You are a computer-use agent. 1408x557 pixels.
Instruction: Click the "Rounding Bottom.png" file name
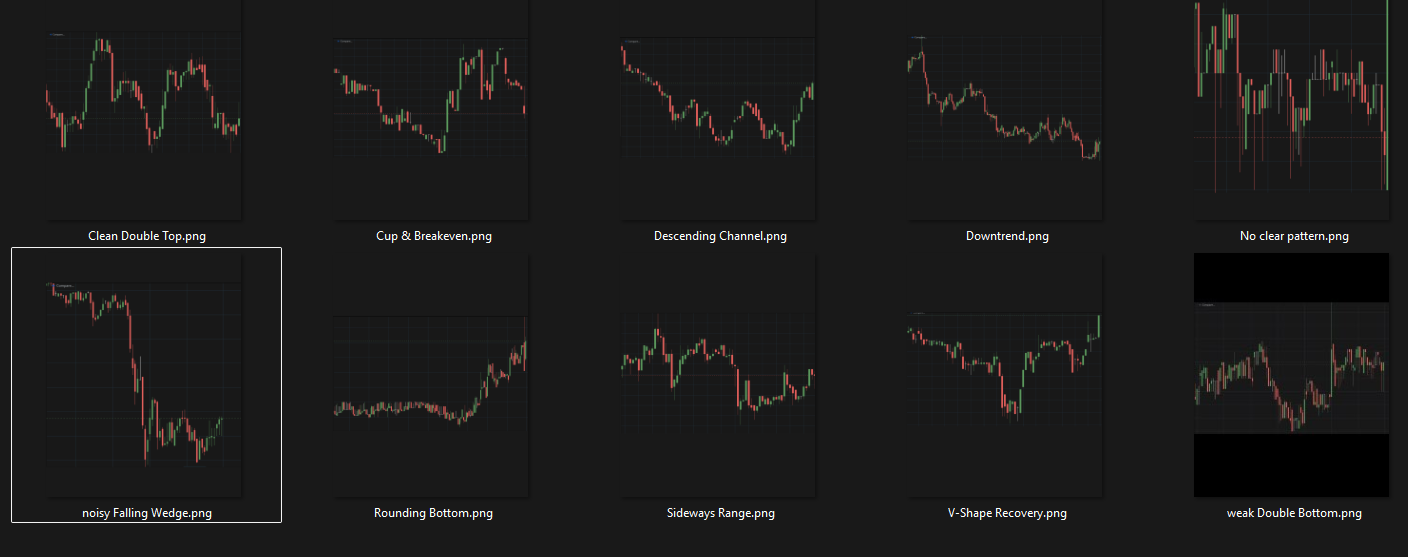click(x=433, y=514)
